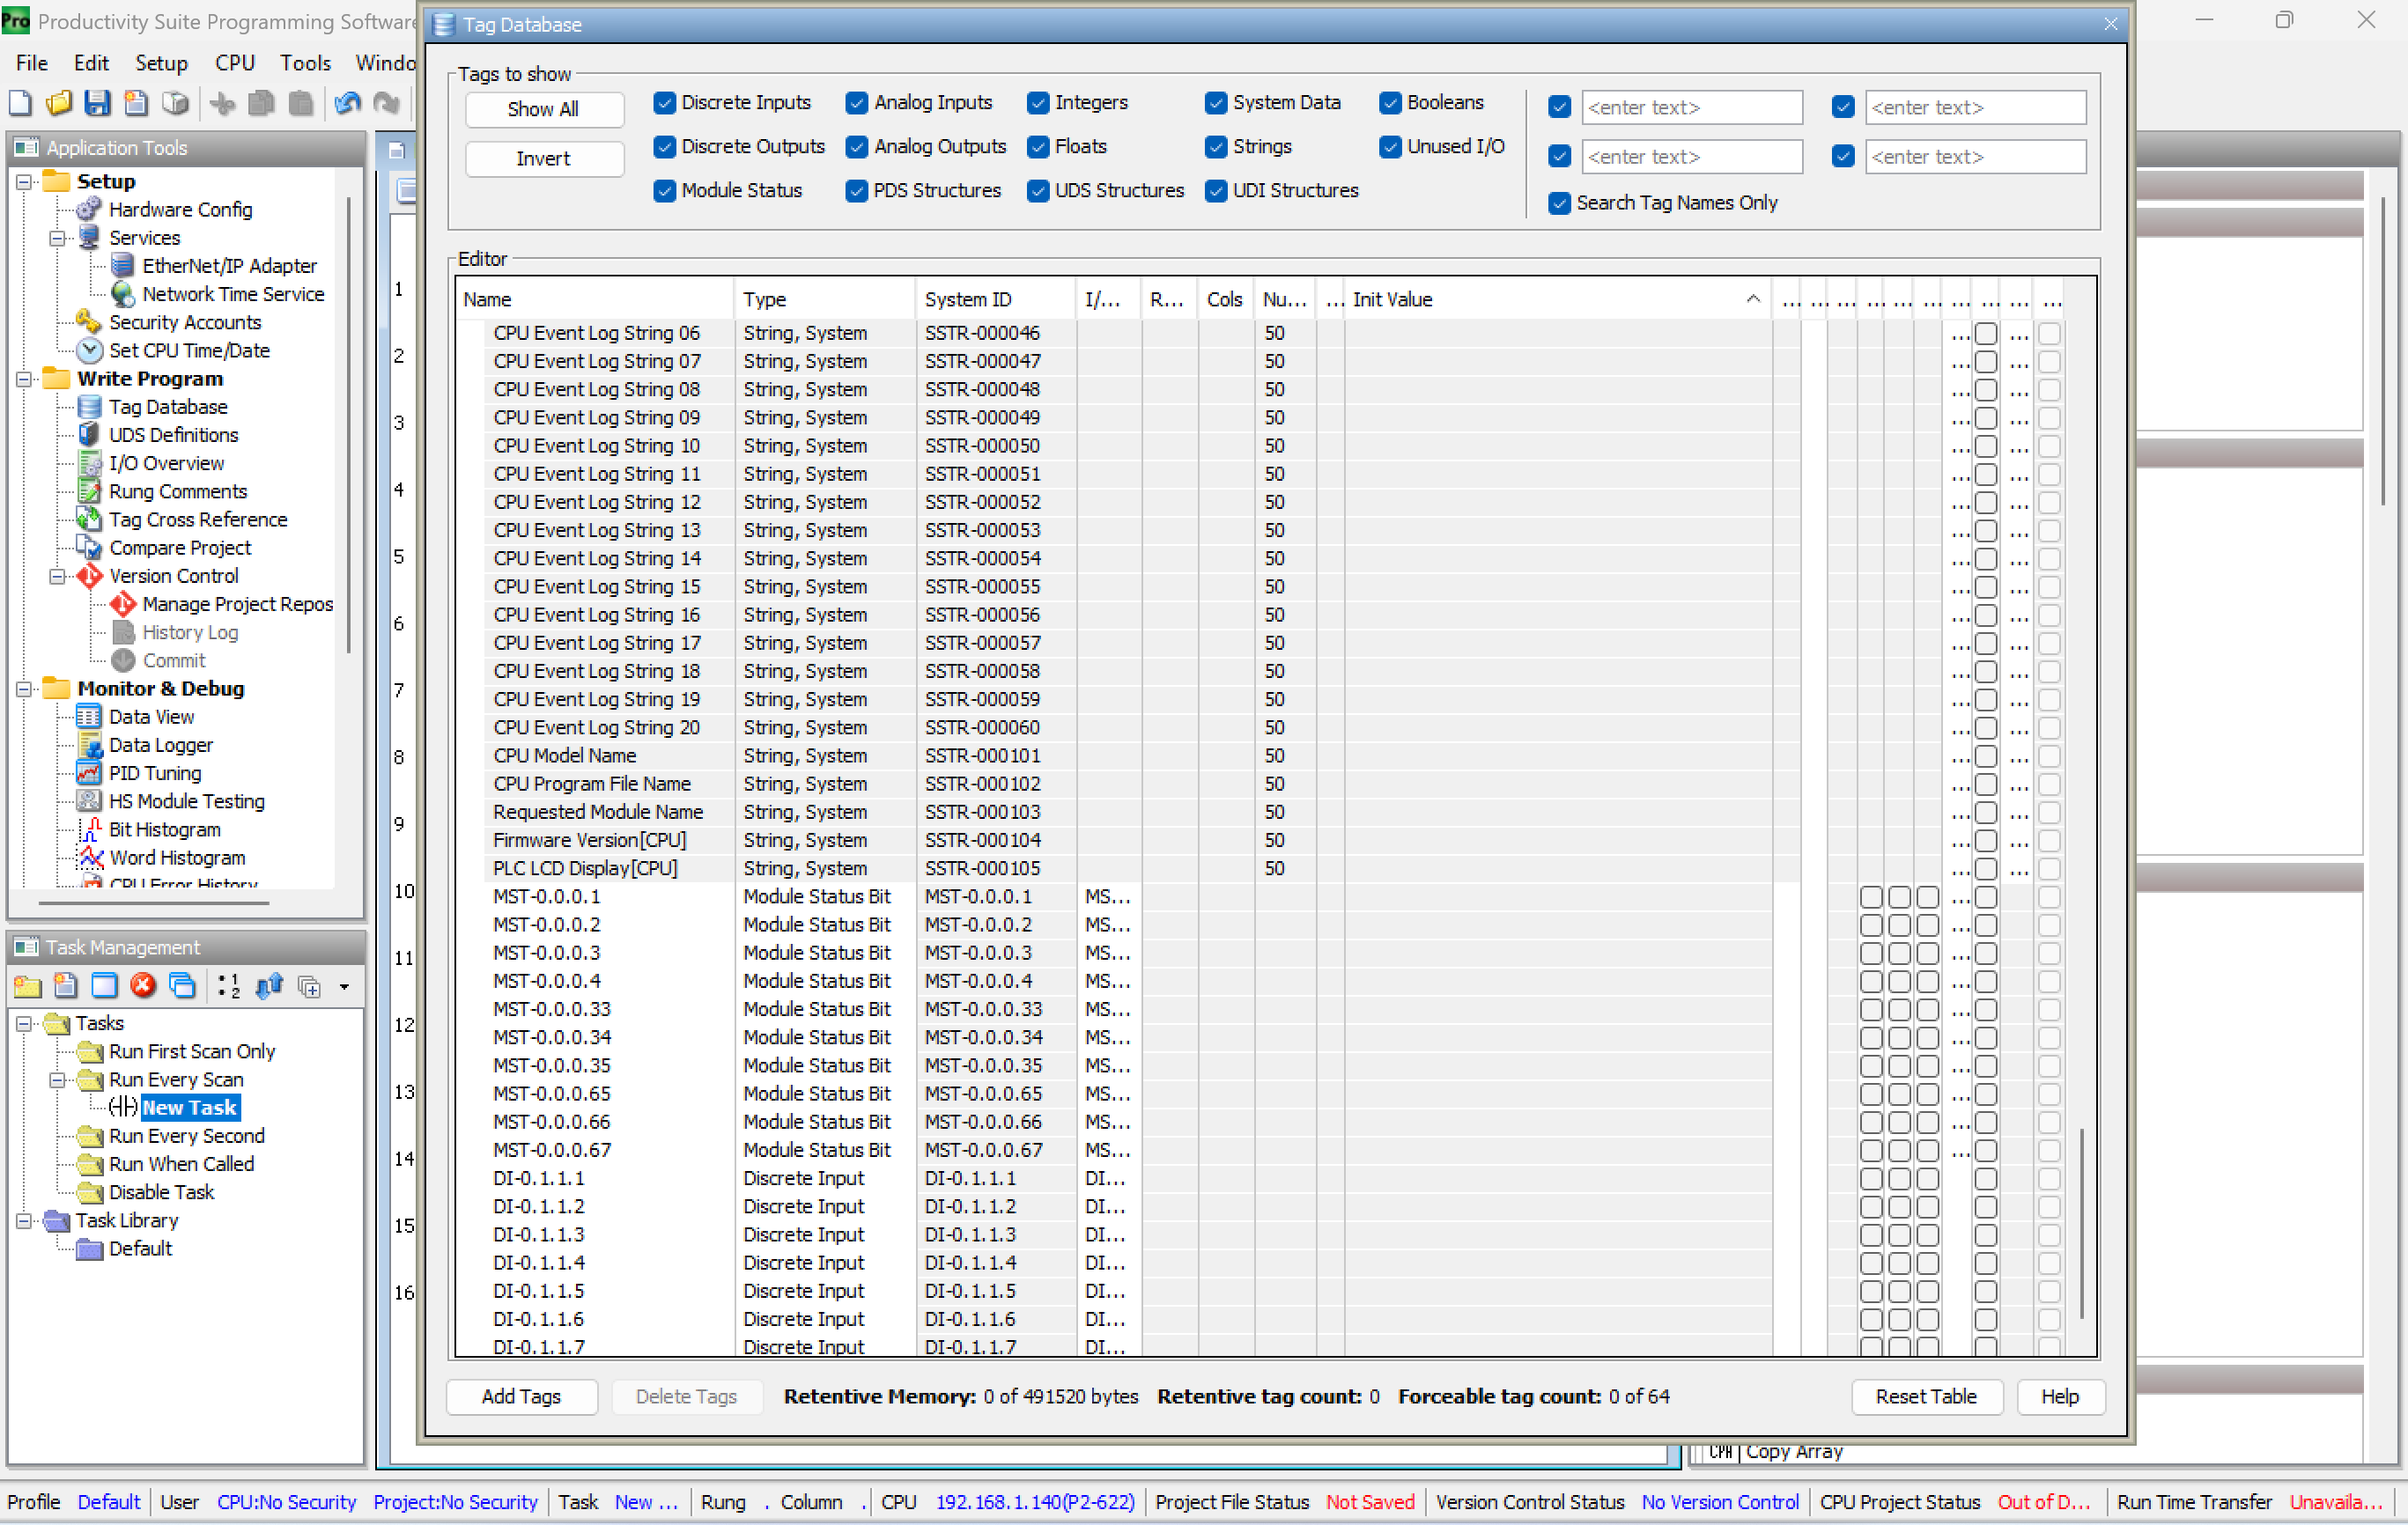Open Rung Comments icon

(x=89, y=491)
